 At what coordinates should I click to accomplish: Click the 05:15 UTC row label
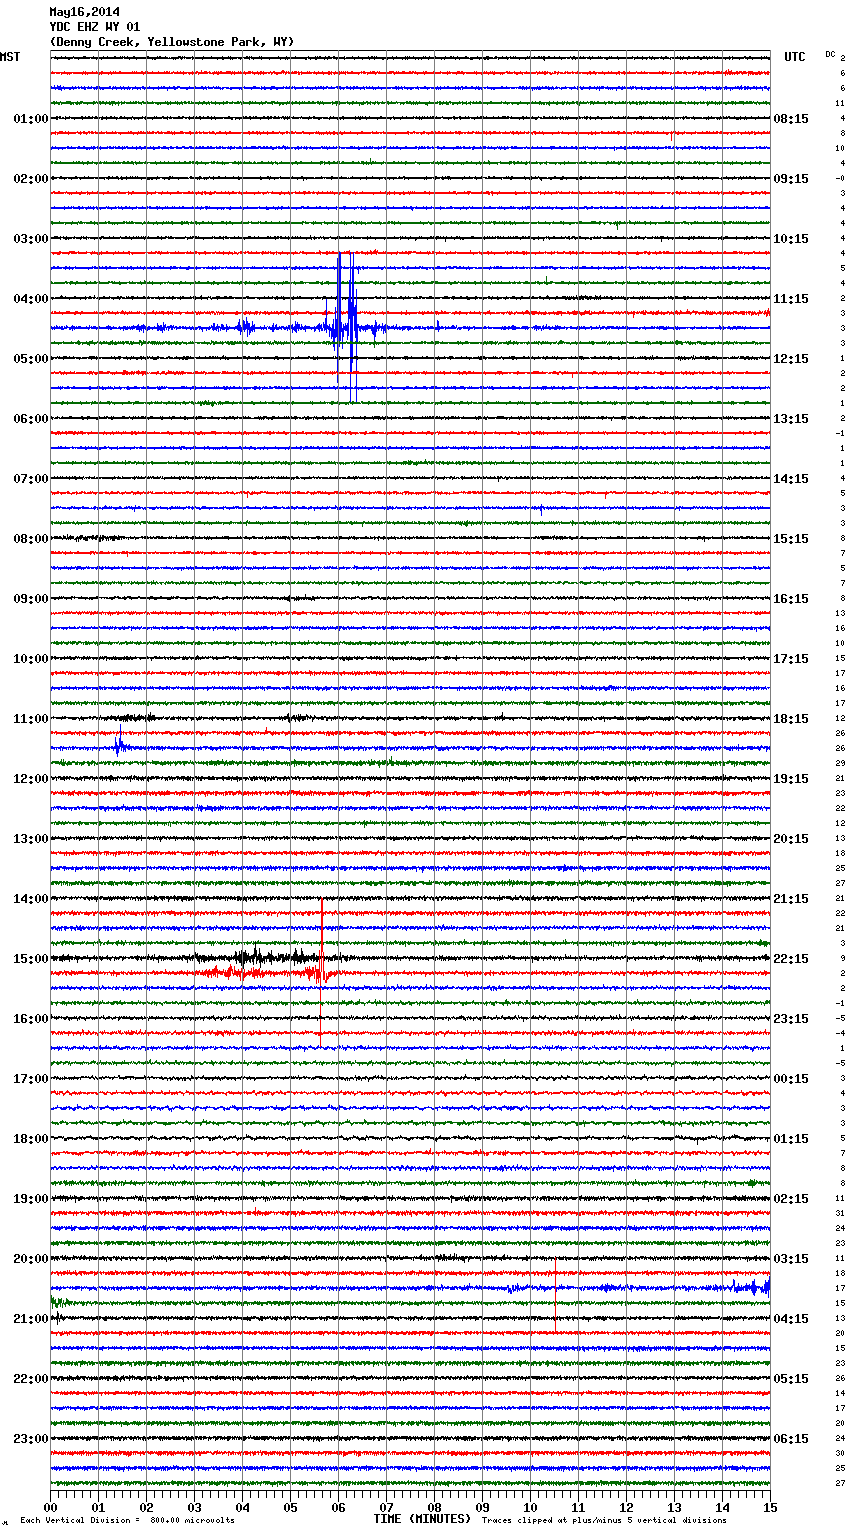pos(791,1378)
